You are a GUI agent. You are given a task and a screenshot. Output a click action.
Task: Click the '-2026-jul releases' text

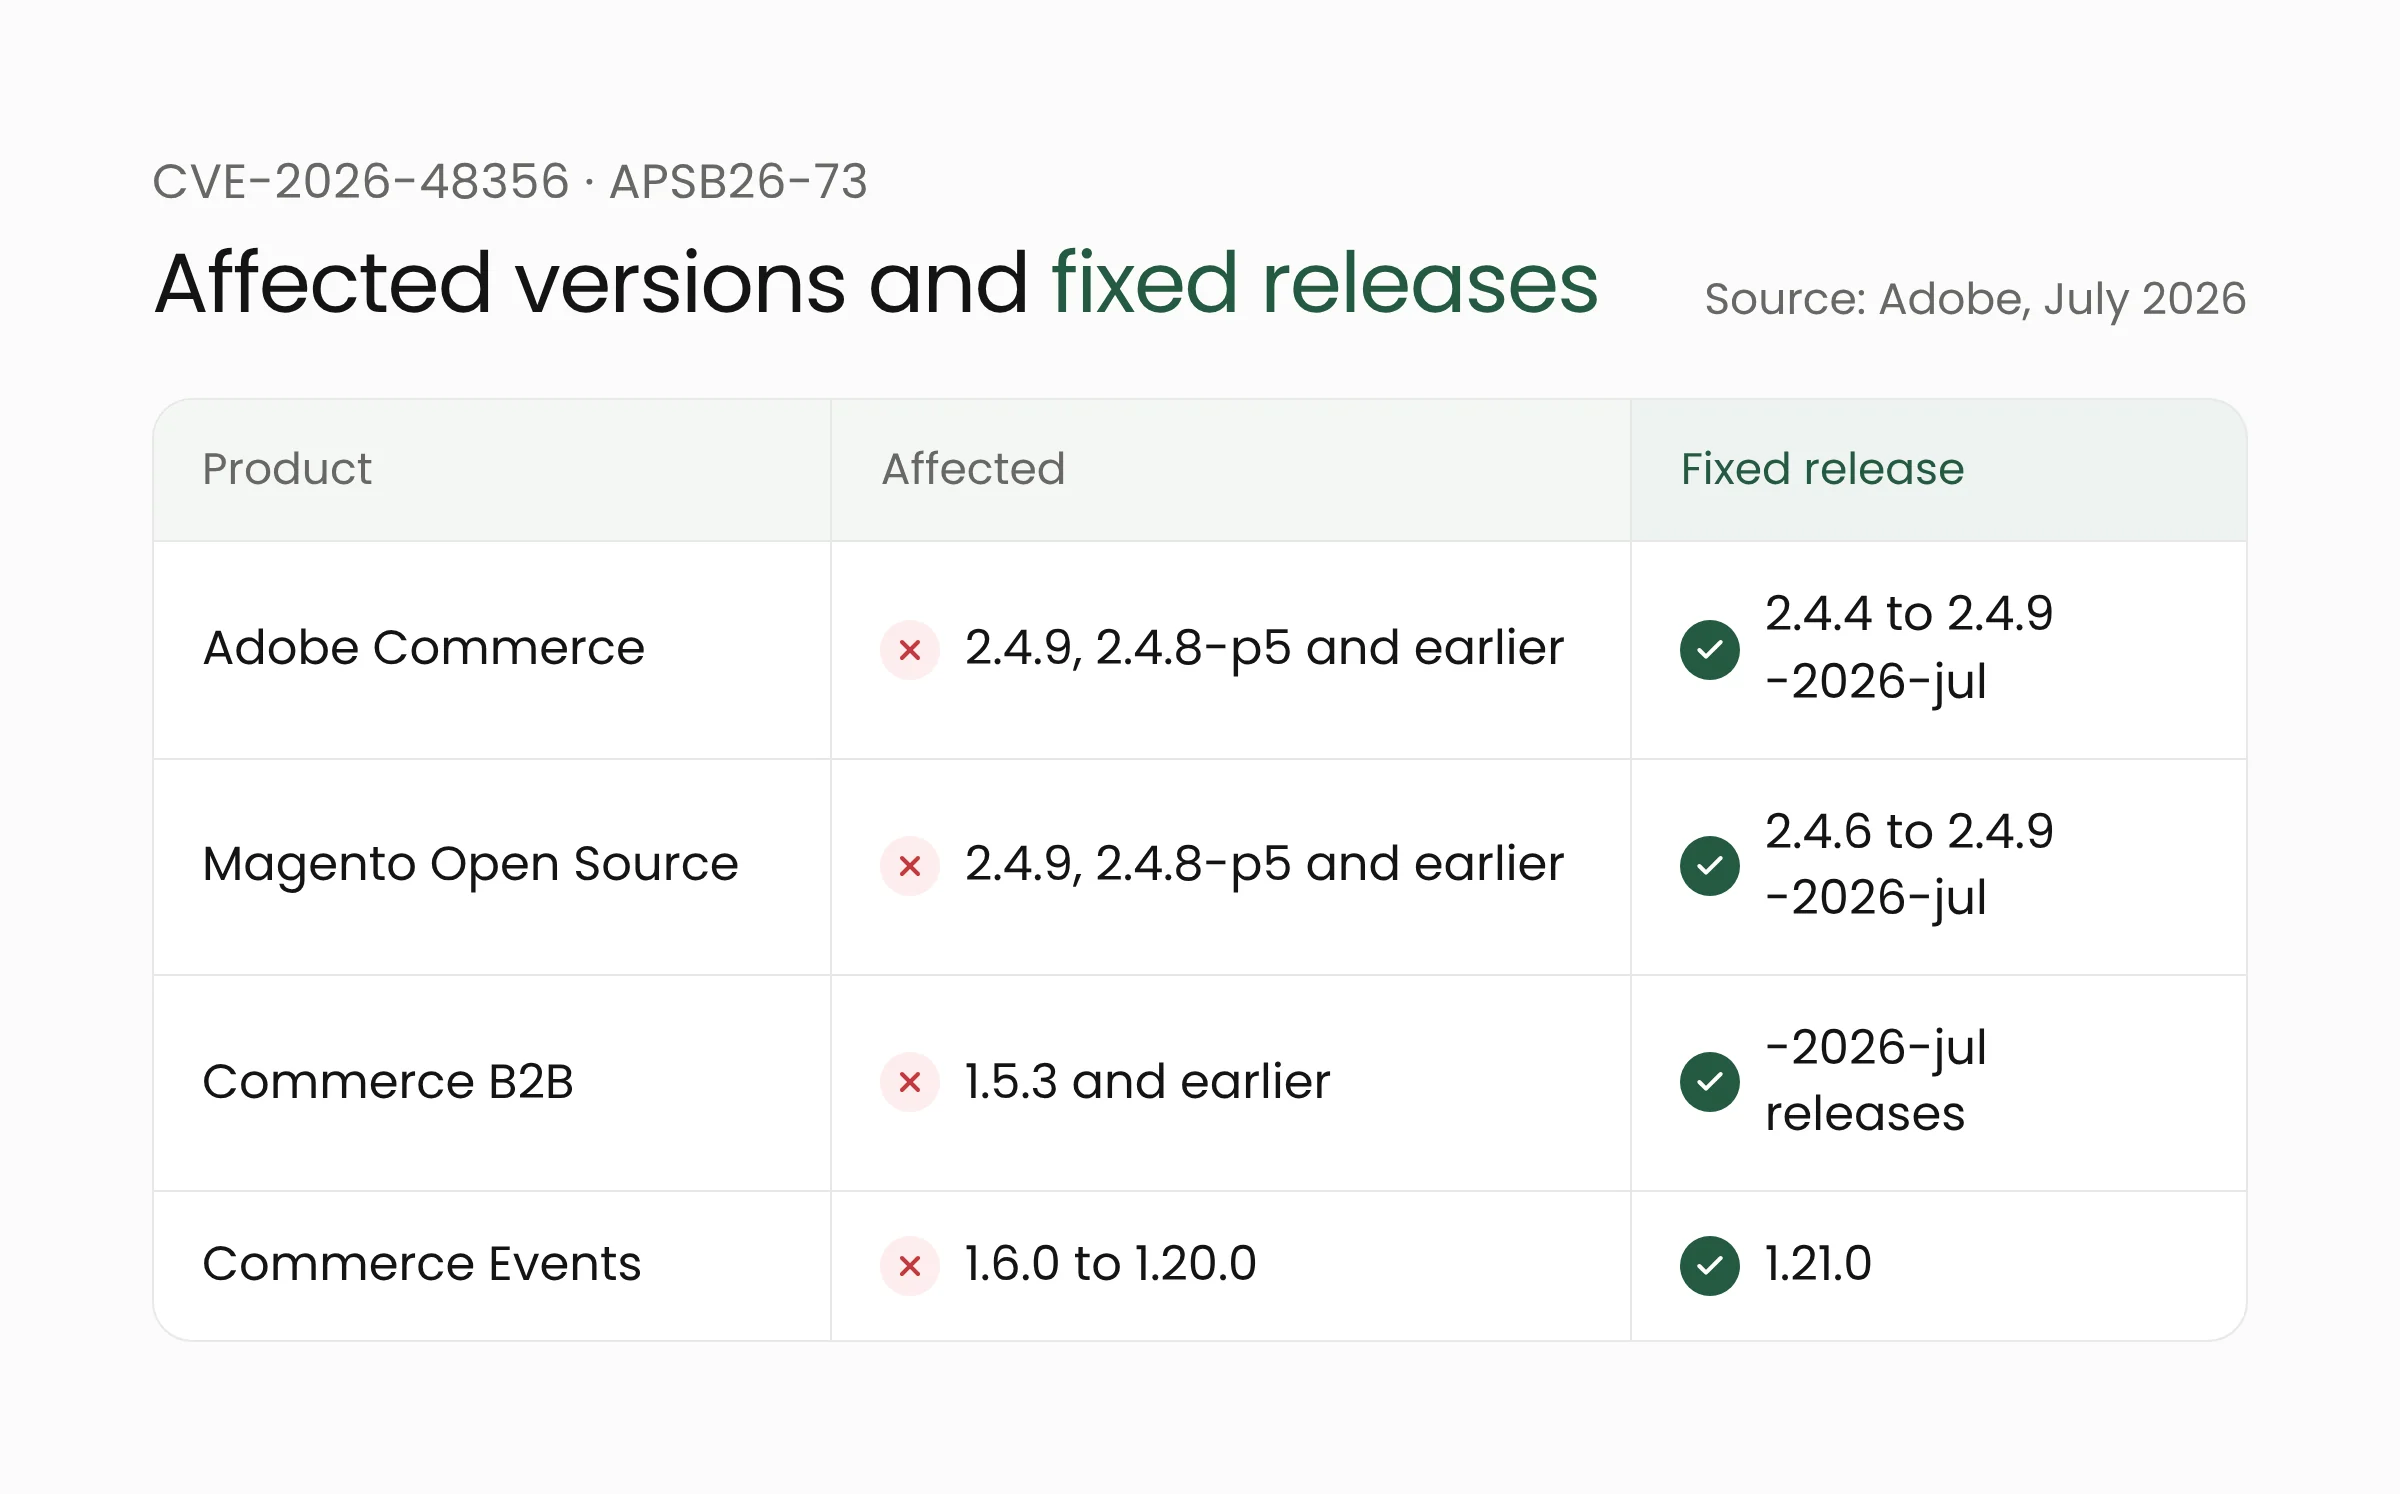(1876, 1080)
